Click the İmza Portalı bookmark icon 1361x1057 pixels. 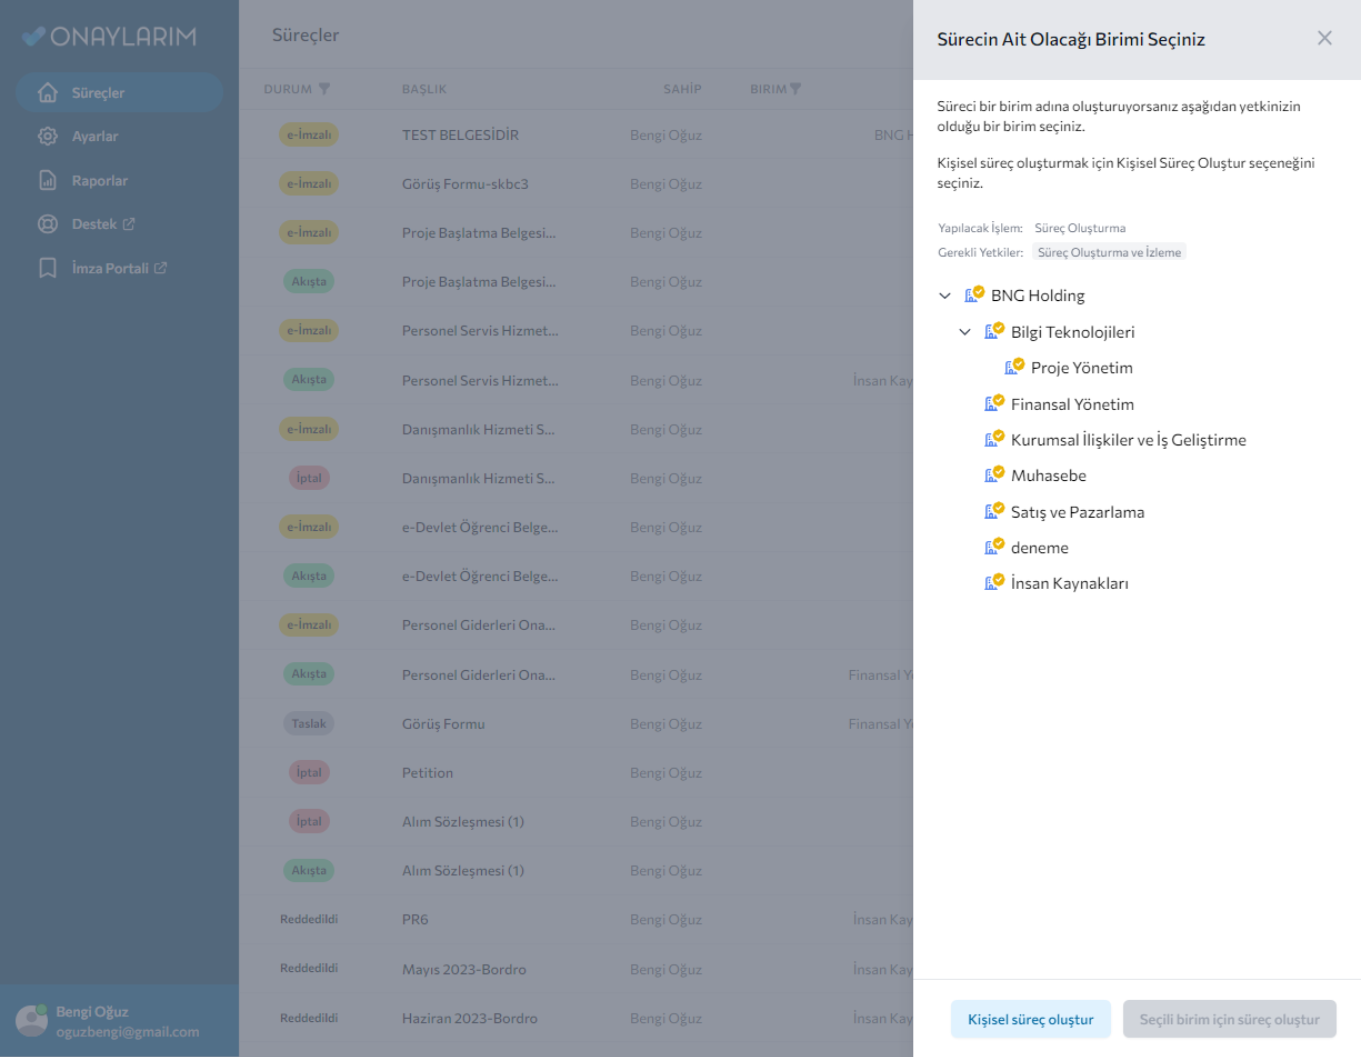(47, 268)
